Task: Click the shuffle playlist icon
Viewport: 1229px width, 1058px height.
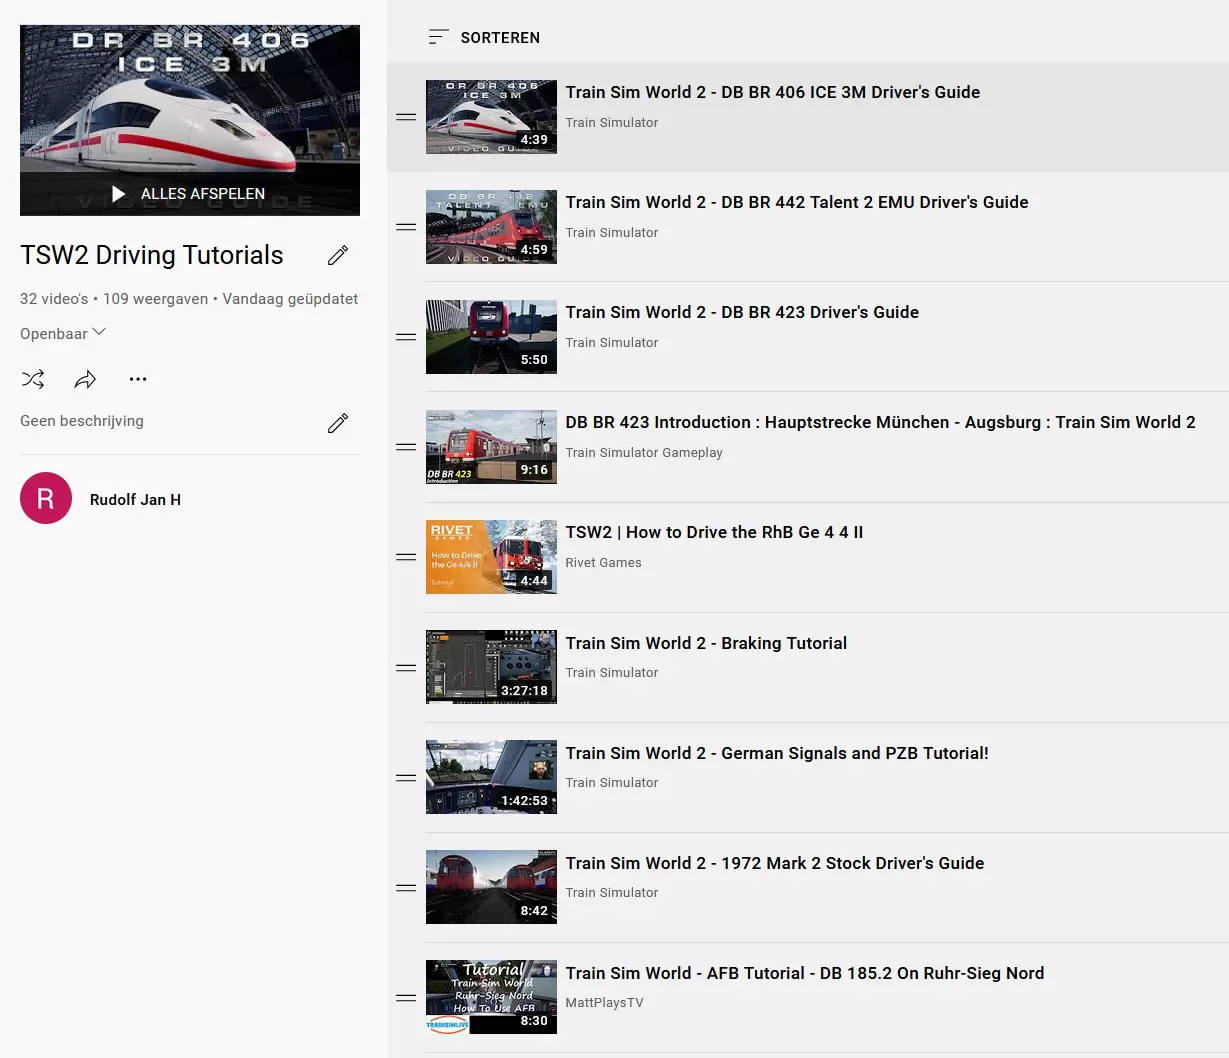Action: (x=33, y=379)
